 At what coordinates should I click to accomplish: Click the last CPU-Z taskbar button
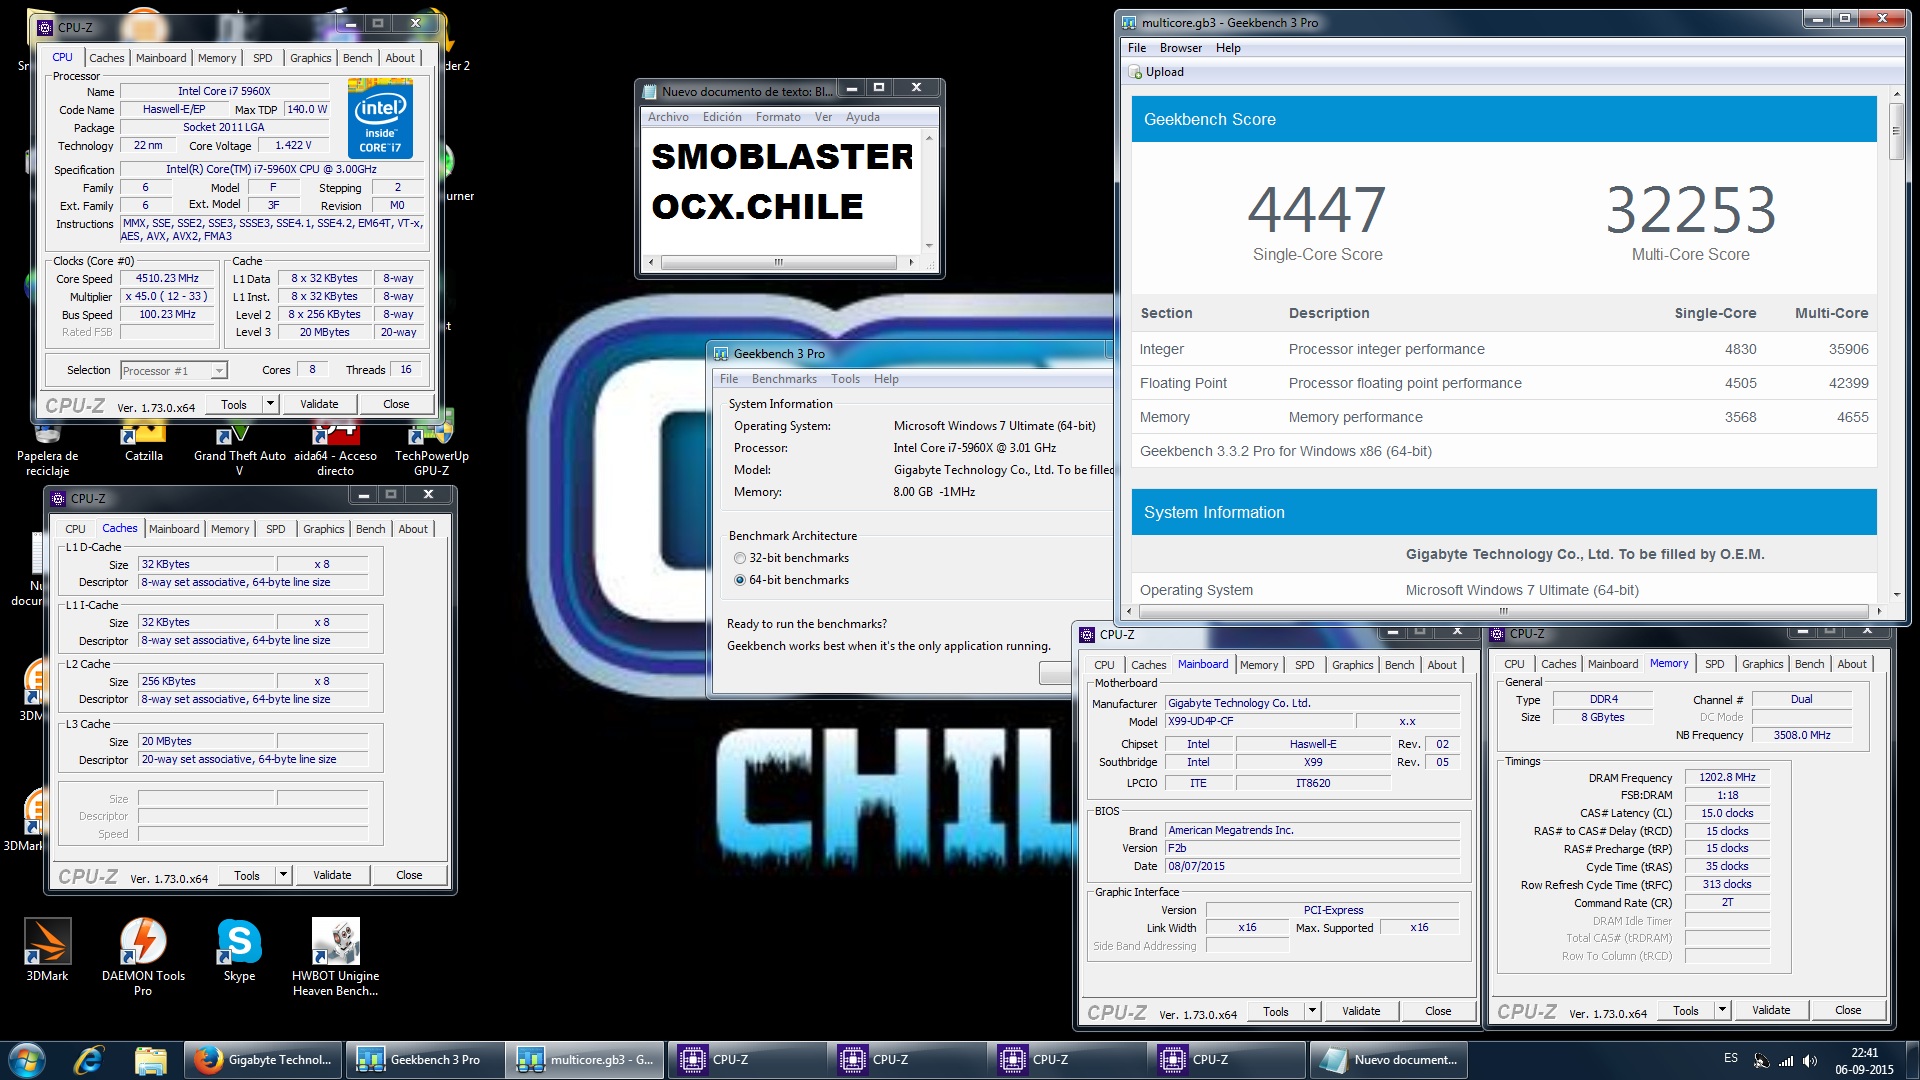(1227, 1060)
